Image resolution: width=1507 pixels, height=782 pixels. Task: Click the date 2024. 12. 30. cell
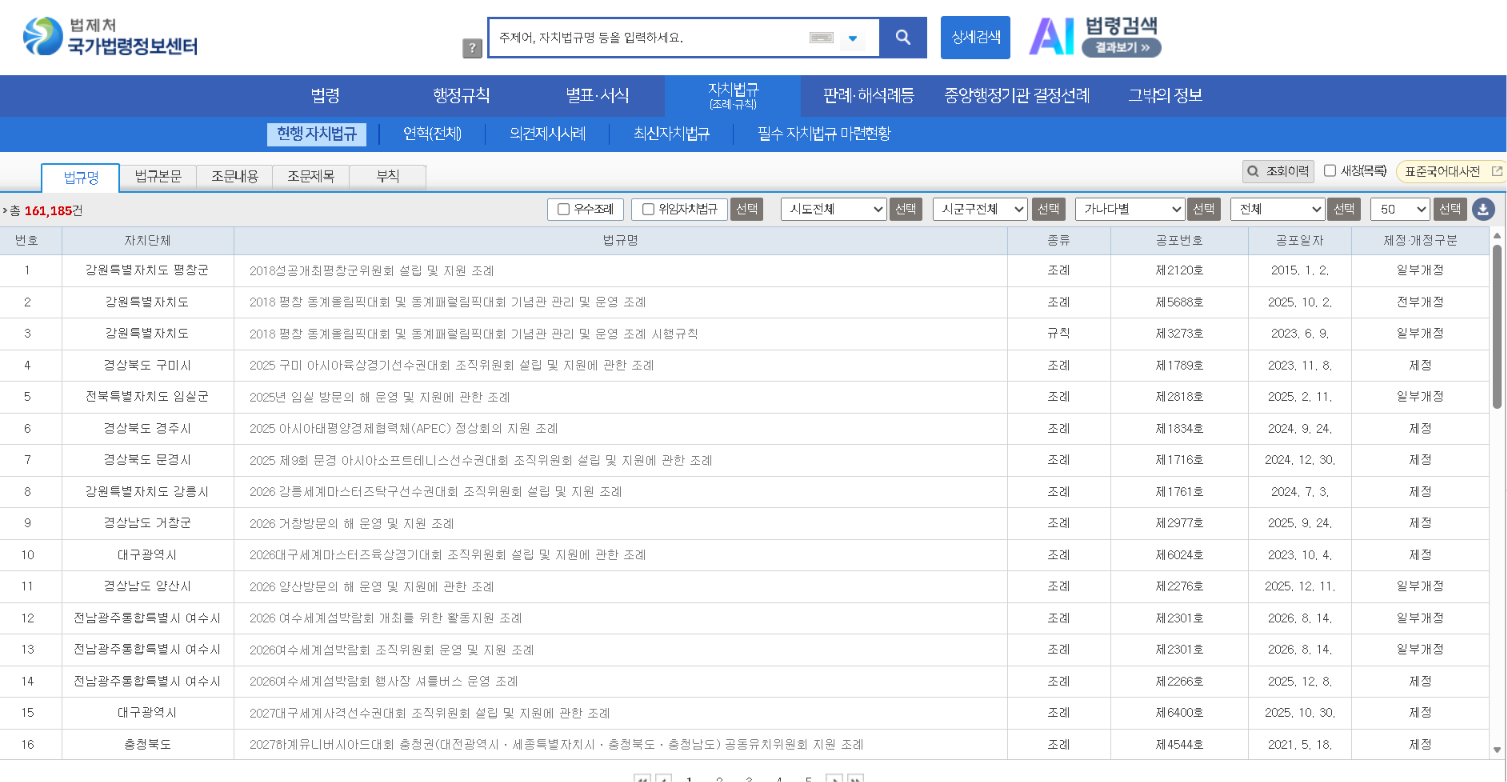pos(1299,460)
